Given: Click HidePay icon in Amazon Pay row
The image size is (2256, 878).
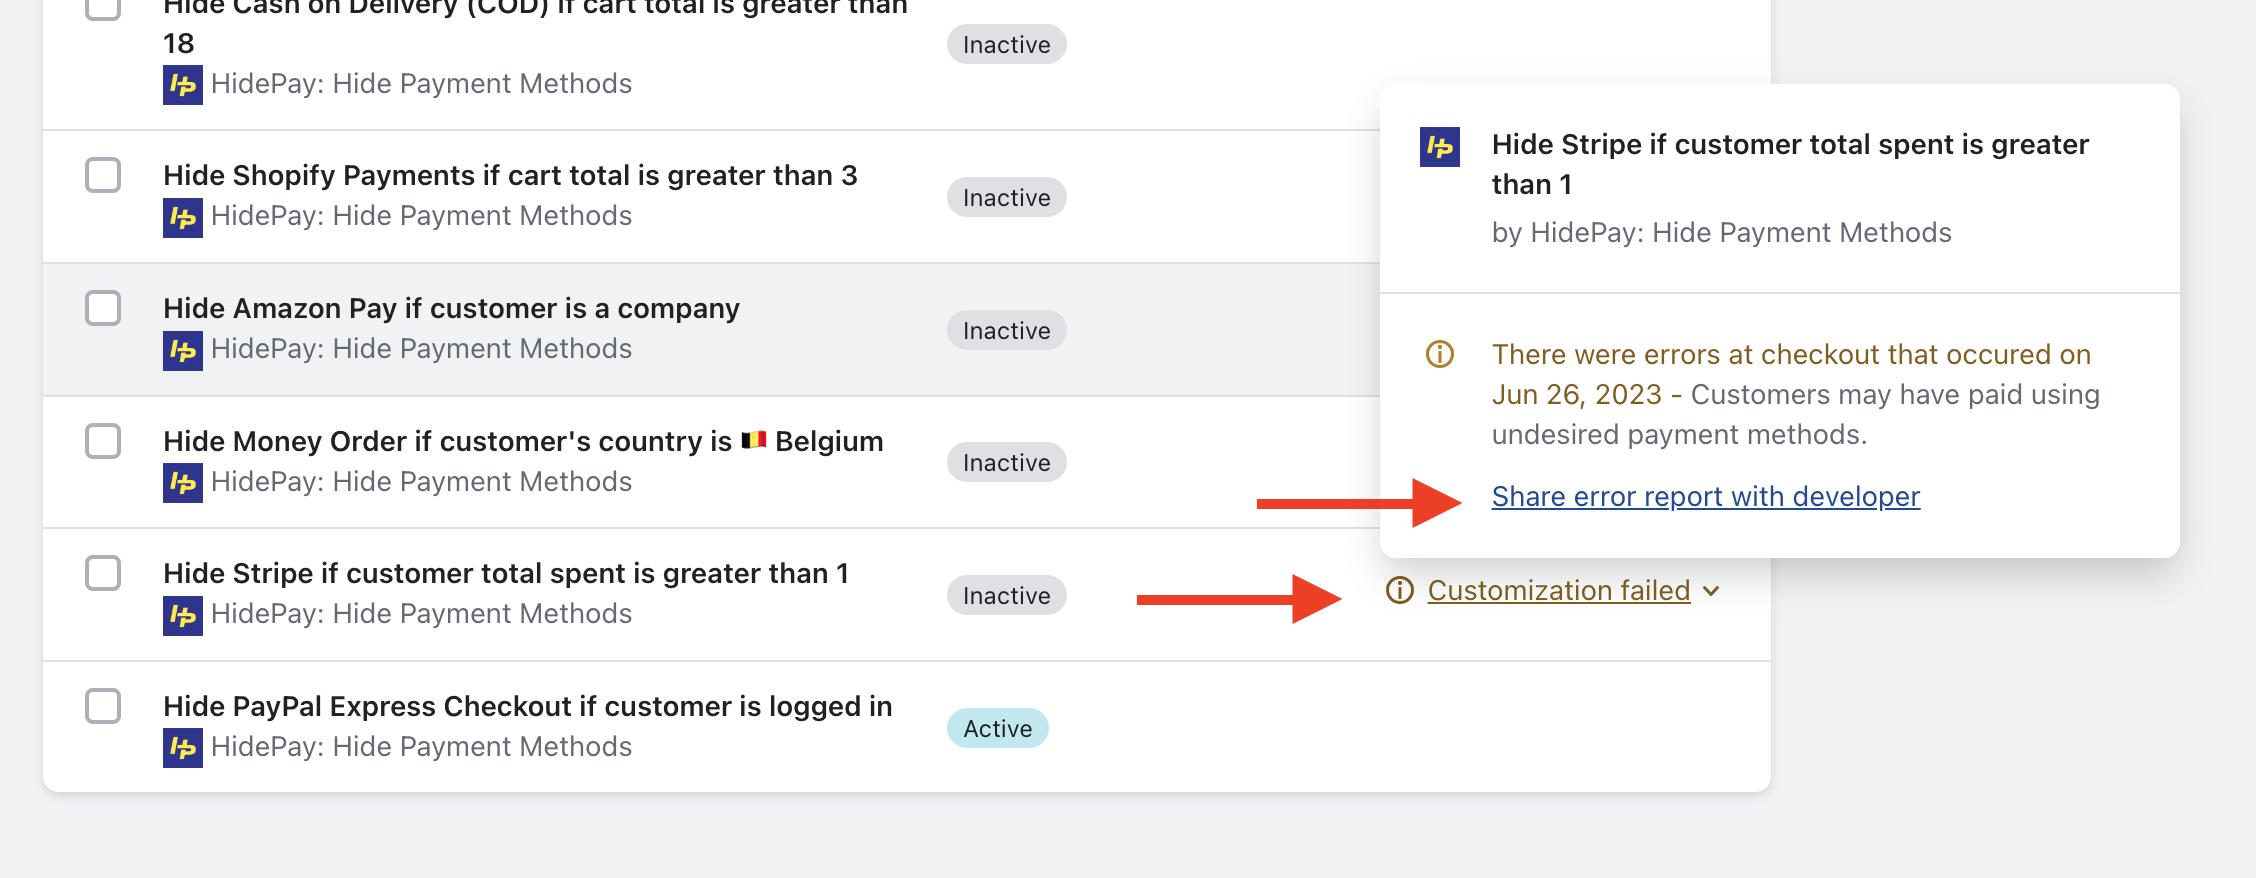Looking at the screenshot, I should pos(183,350).
